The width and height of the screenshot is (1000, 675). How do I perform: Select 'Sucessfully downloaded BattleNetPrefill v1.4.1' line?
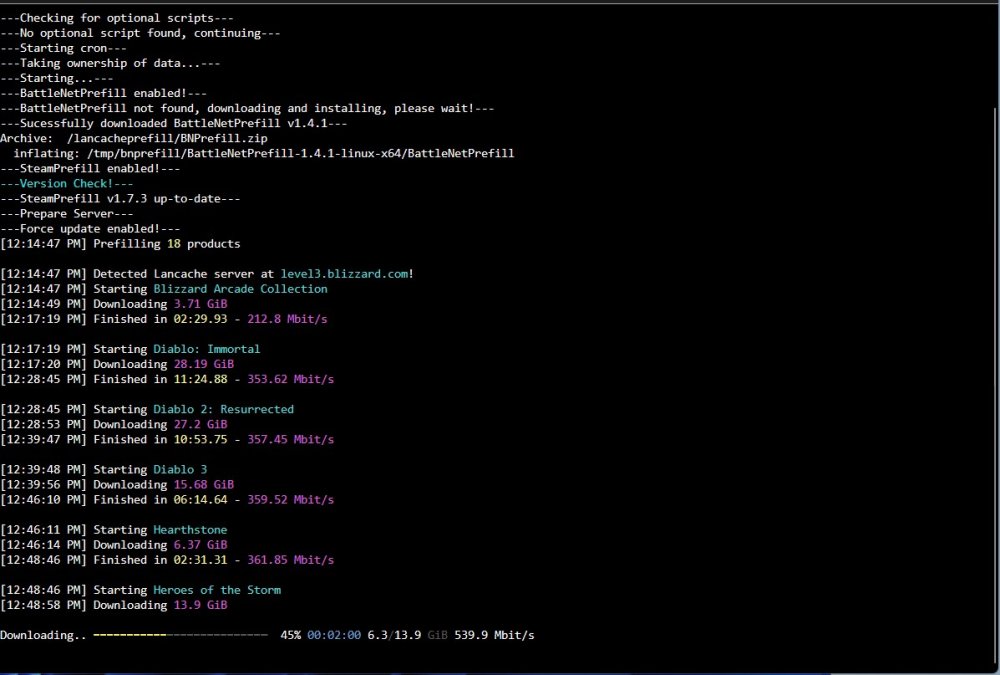pos(173,123)
